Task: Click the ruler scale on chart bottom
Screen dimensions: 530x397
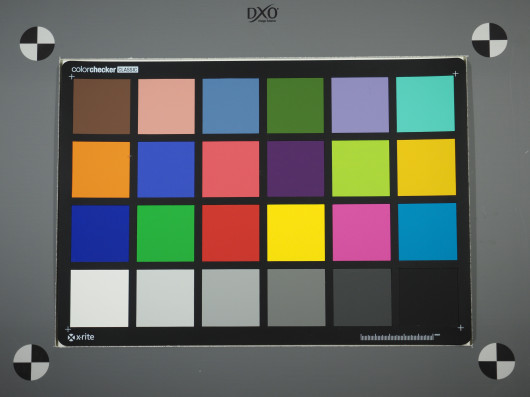Action: coord(400,337)
